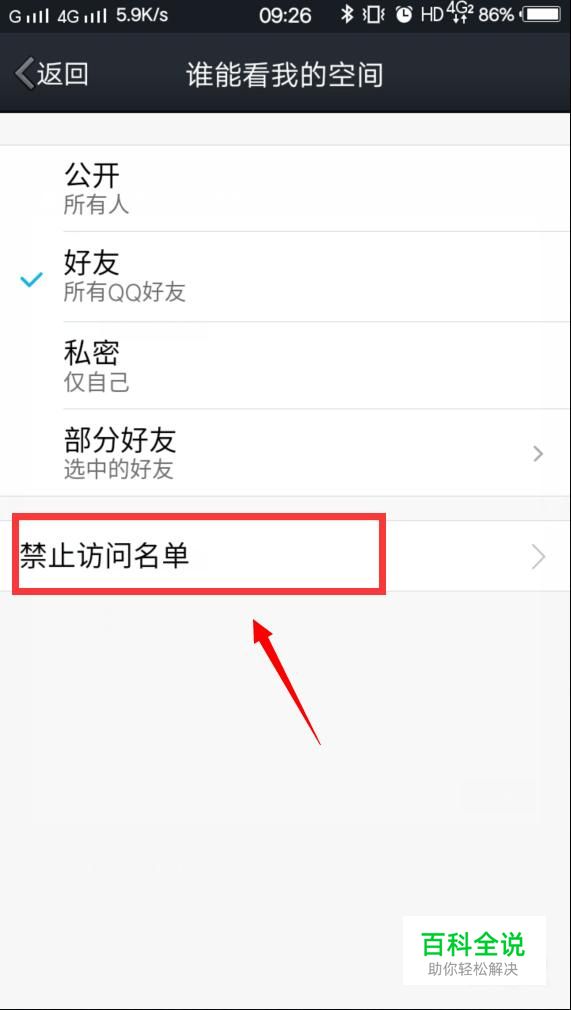Tap the 部分好友 选中的好友 row
571x1010 pixels.
(x=286, y=453)
